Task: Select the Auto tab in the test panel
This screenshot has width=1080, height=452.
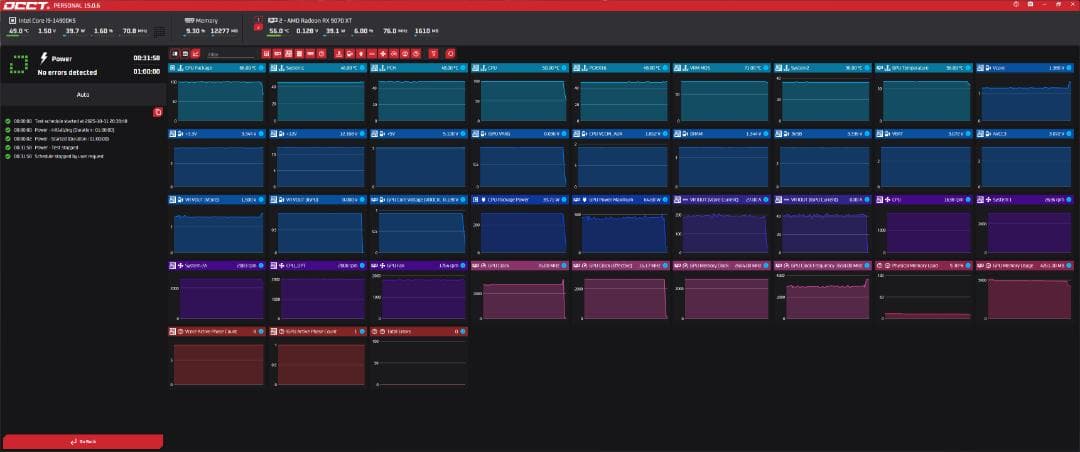Action: 83,93
